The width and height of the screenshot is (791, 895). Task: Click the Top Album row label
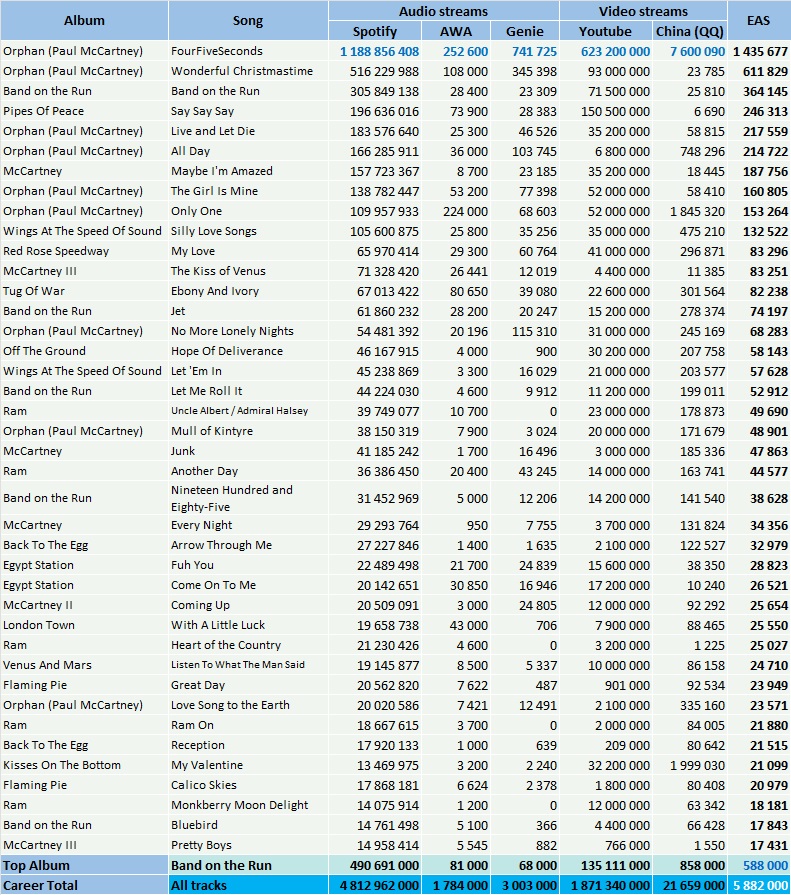[84, 865]
